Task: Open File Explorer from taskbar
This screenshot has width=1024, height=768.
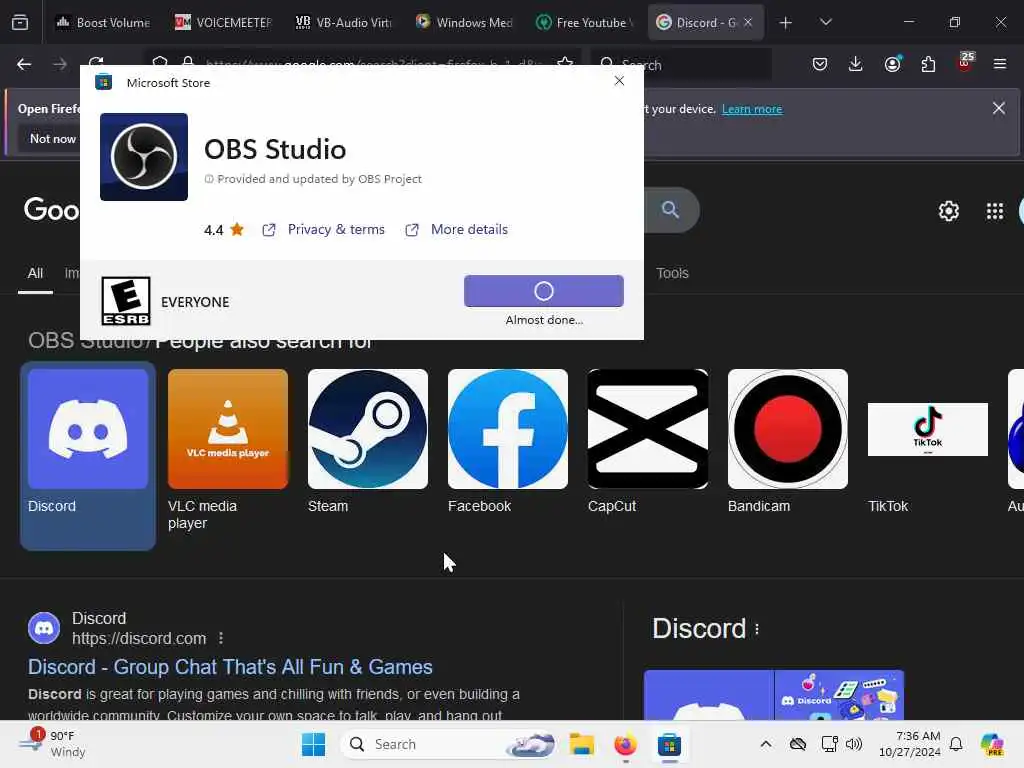Action: pyautogui.click(x=581, y=744)
